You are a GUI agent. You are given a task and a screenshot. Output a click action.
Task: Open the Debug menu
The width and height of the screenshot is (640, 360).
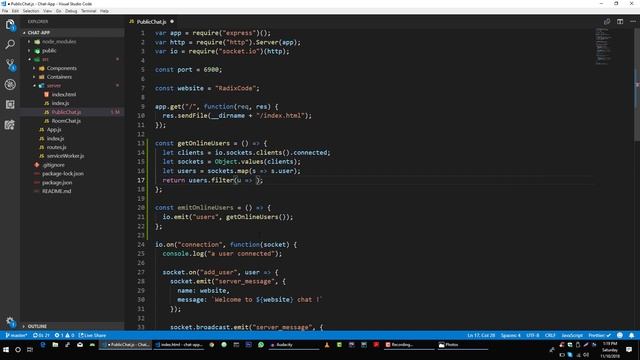(x=71, y=11)
